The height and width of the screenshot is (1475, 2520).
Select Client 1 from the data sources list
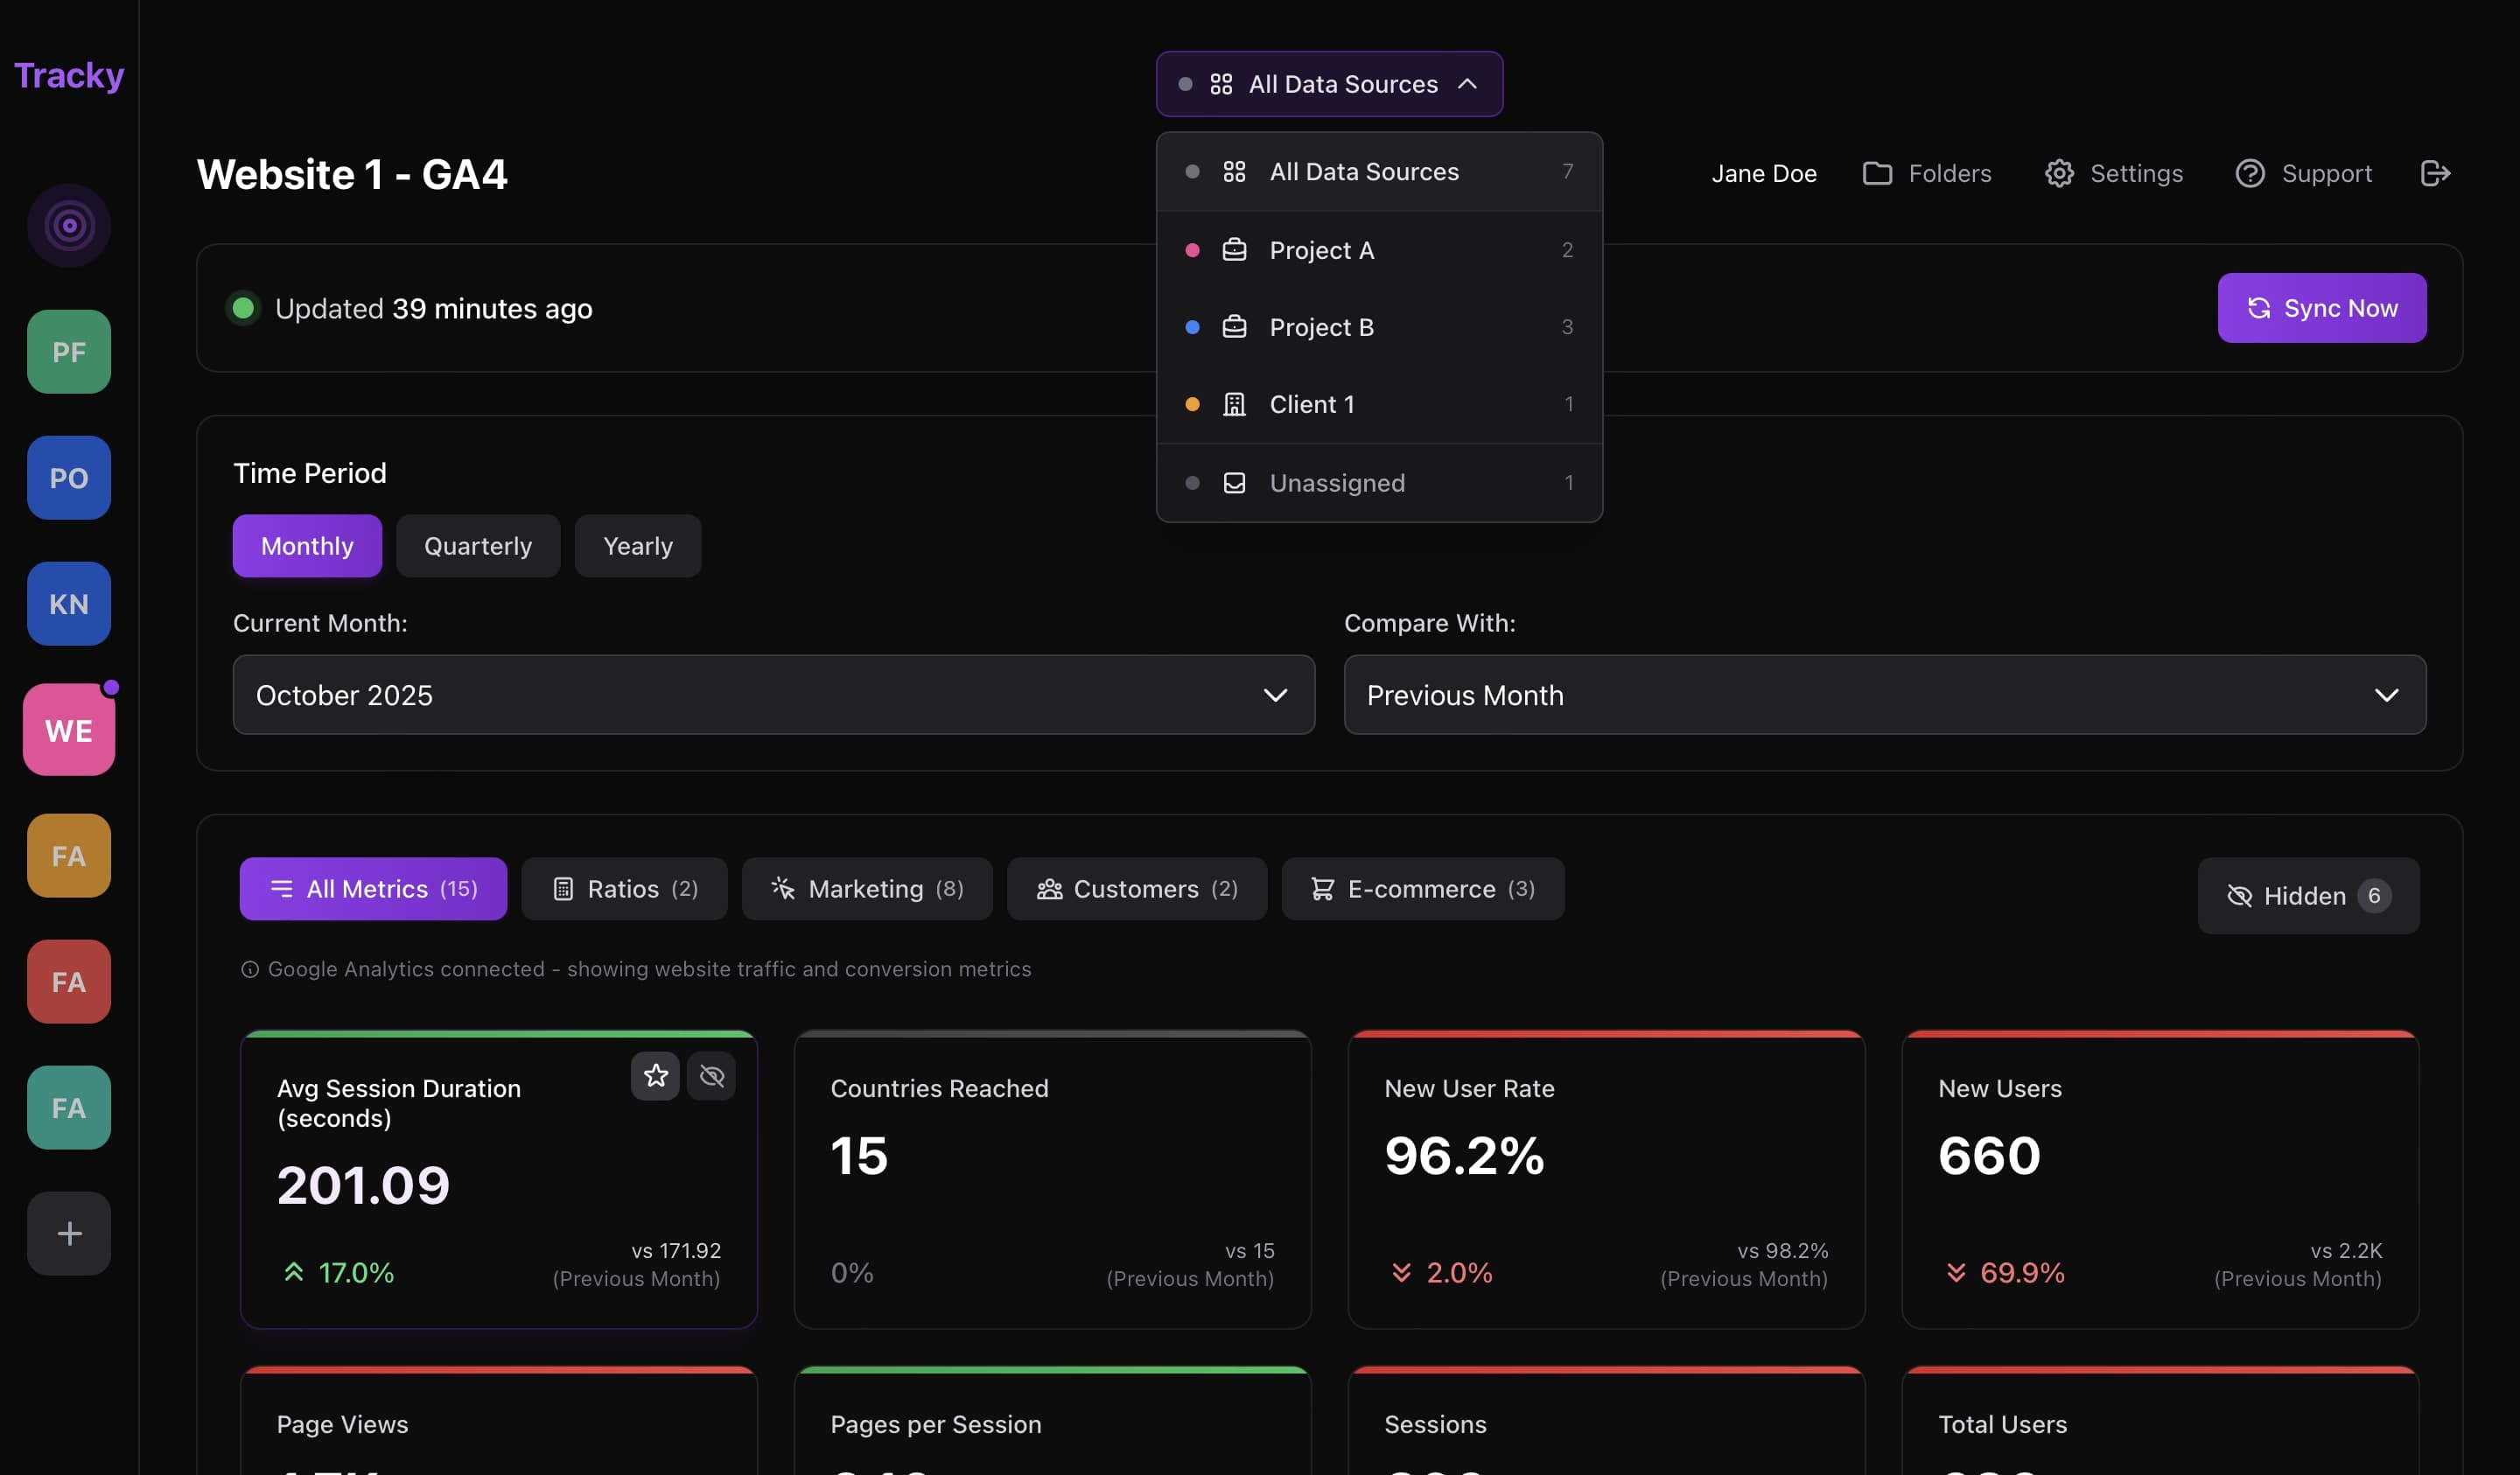[x=1312, y=404]
